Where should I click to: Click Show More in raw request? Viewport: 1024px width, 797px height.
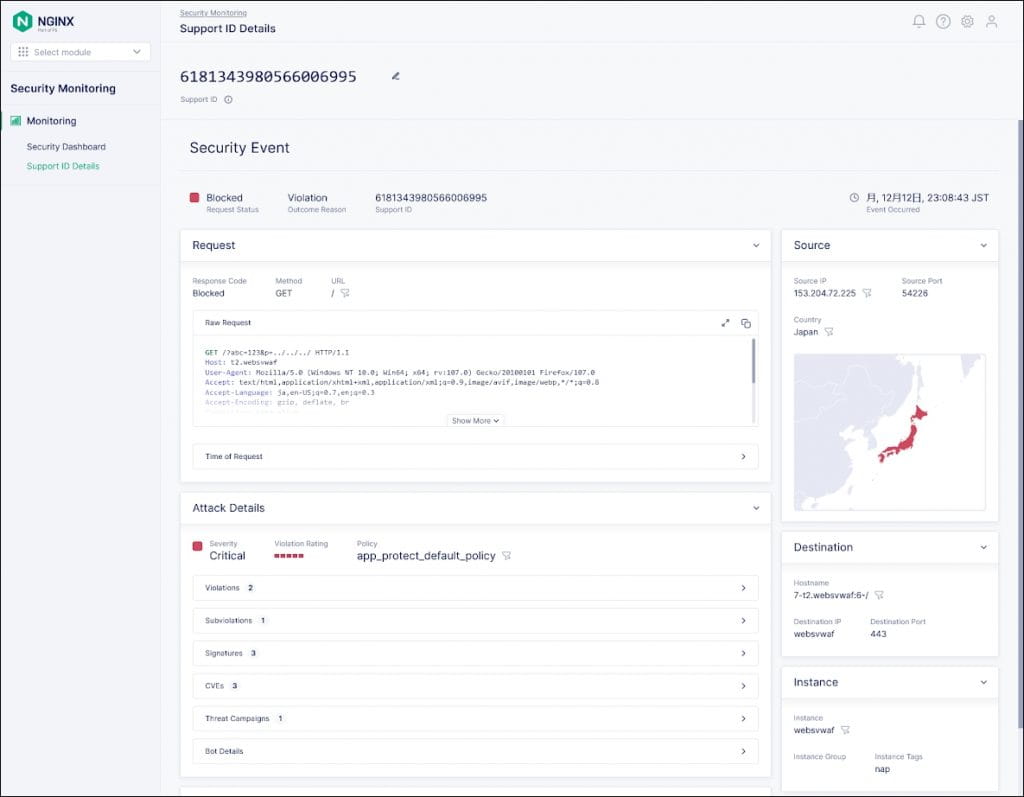click(x=475, y=421)
